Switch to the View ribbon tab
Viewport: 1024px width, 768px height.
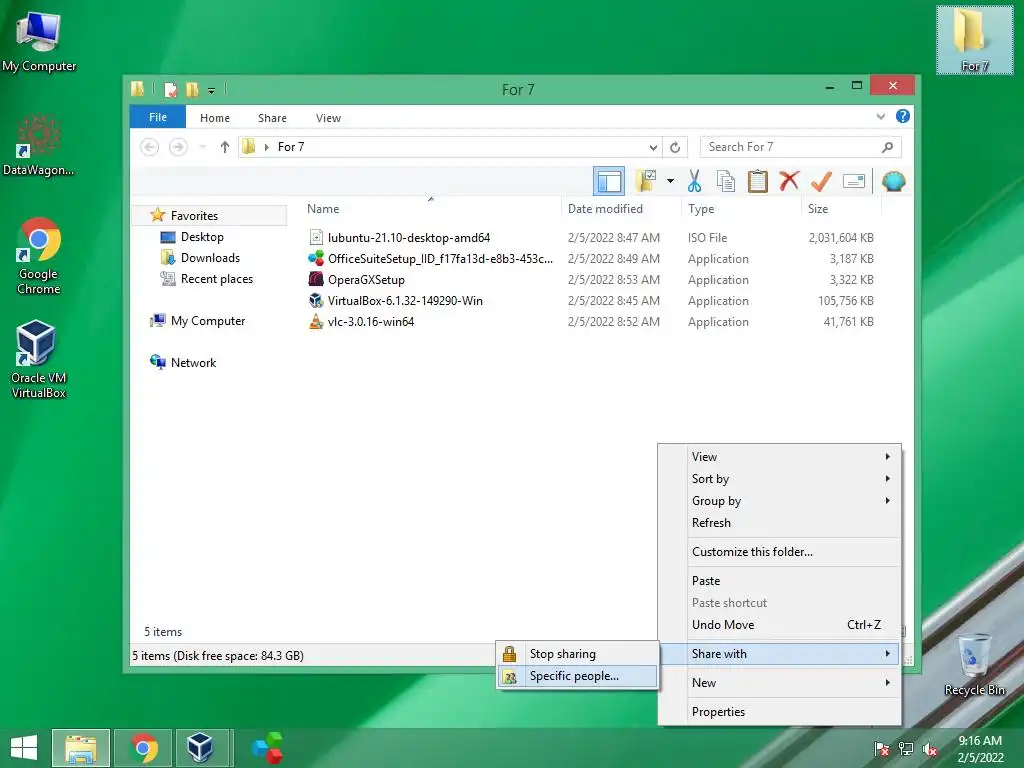tap(328, 118)
